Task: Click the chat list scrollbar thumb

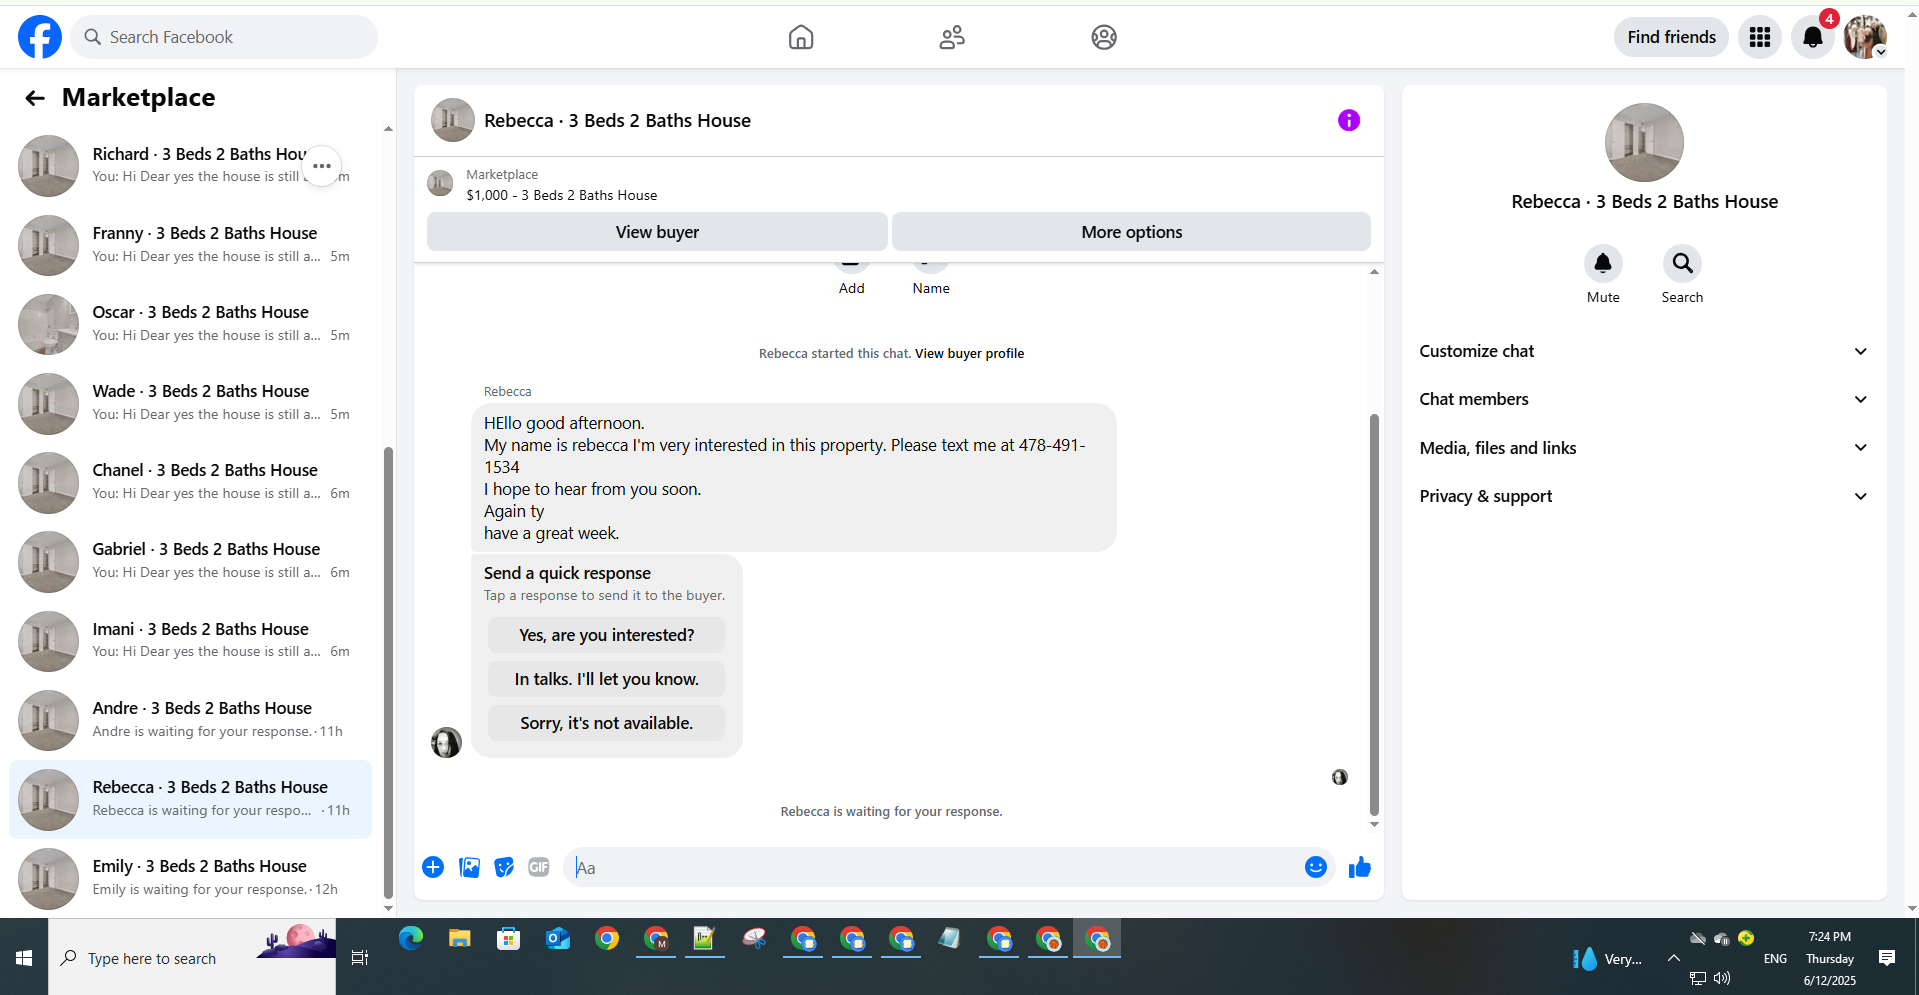Action: pyautogui.click(x=388, y=672)
